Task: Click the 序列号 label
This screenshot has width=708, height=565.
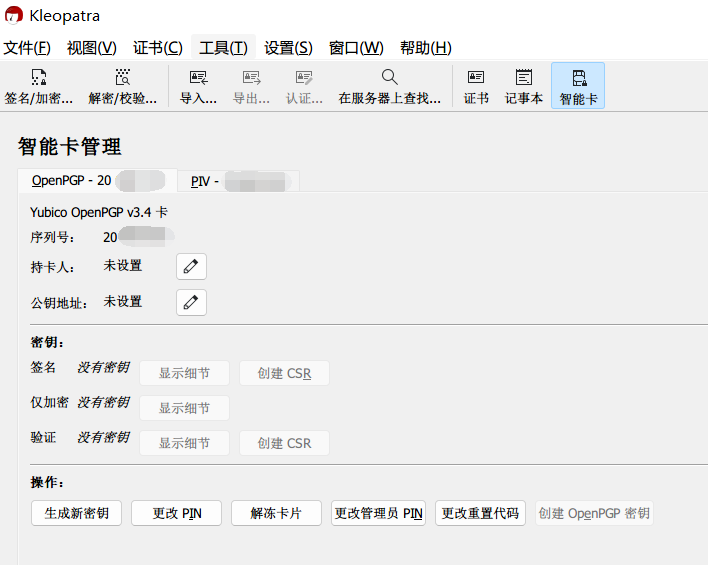Action: [52, 237]
